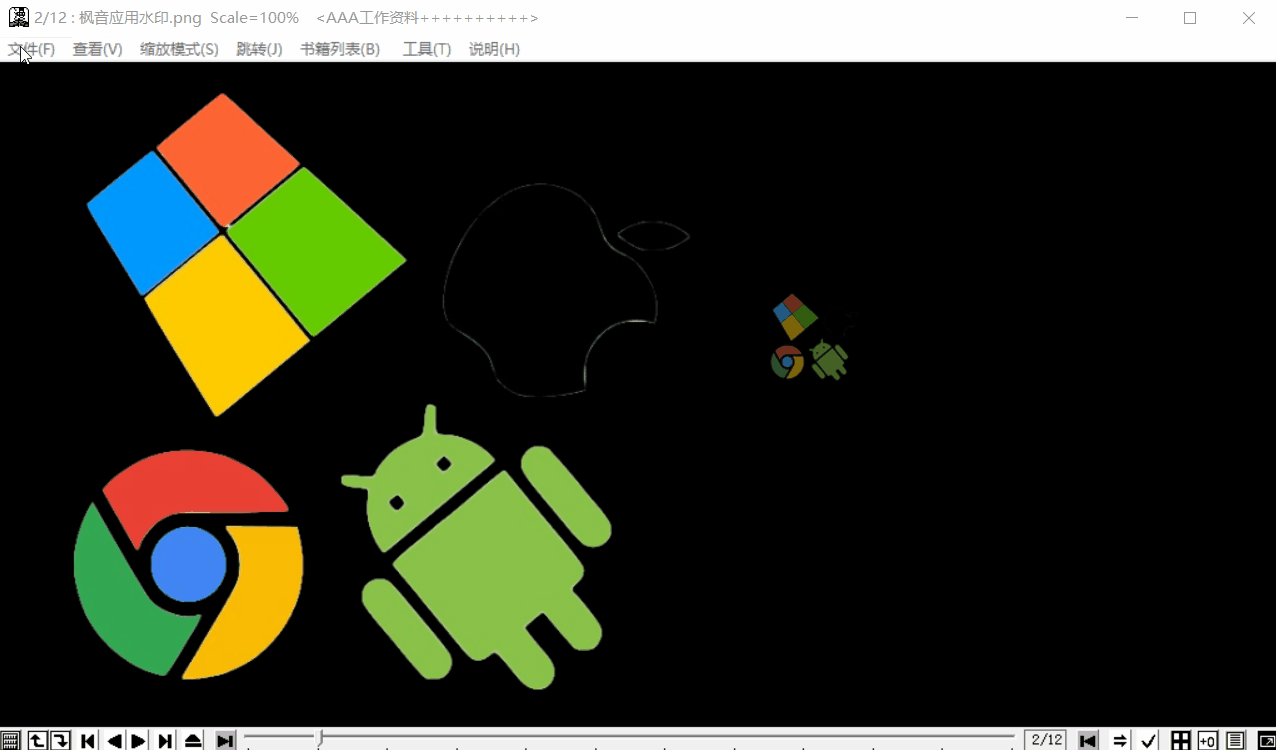Viewport: 1276px width, 750px height.
Task: Maximize the viewer window
Action: click(1190, 17)
